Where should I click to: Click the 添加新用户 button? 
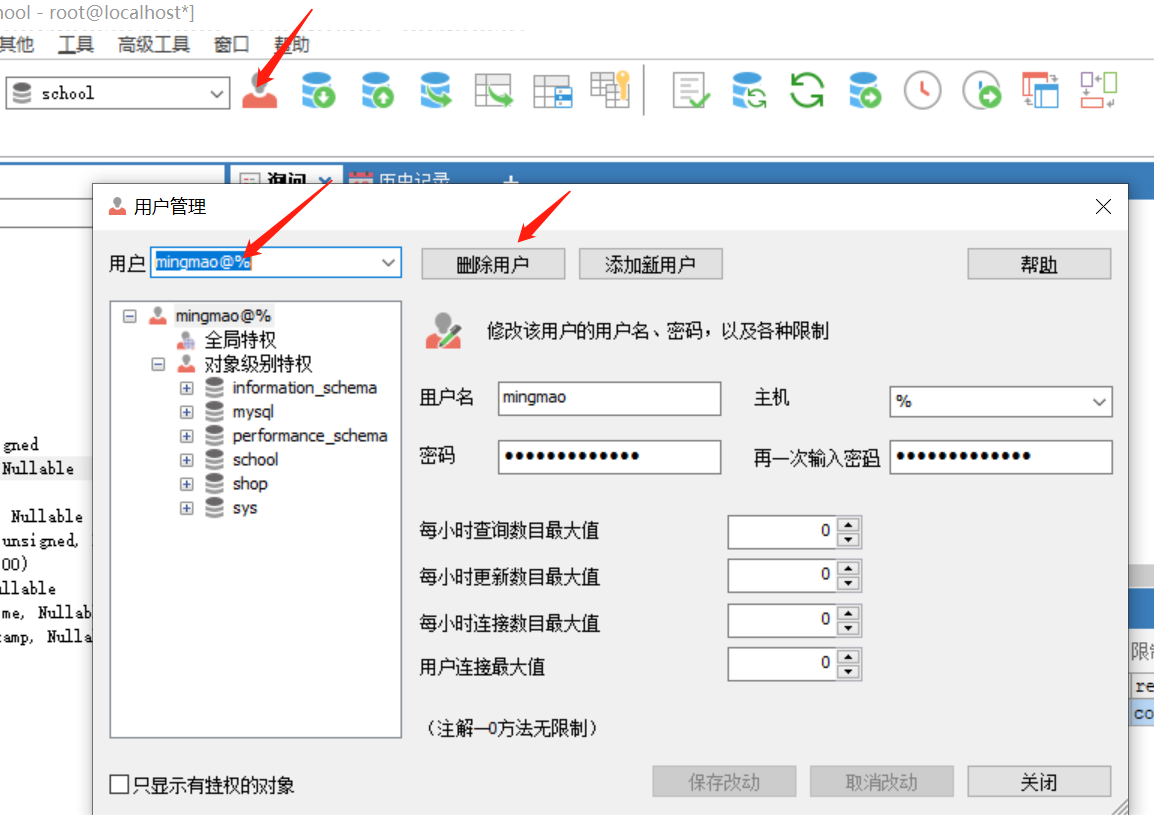pos(651,264)
